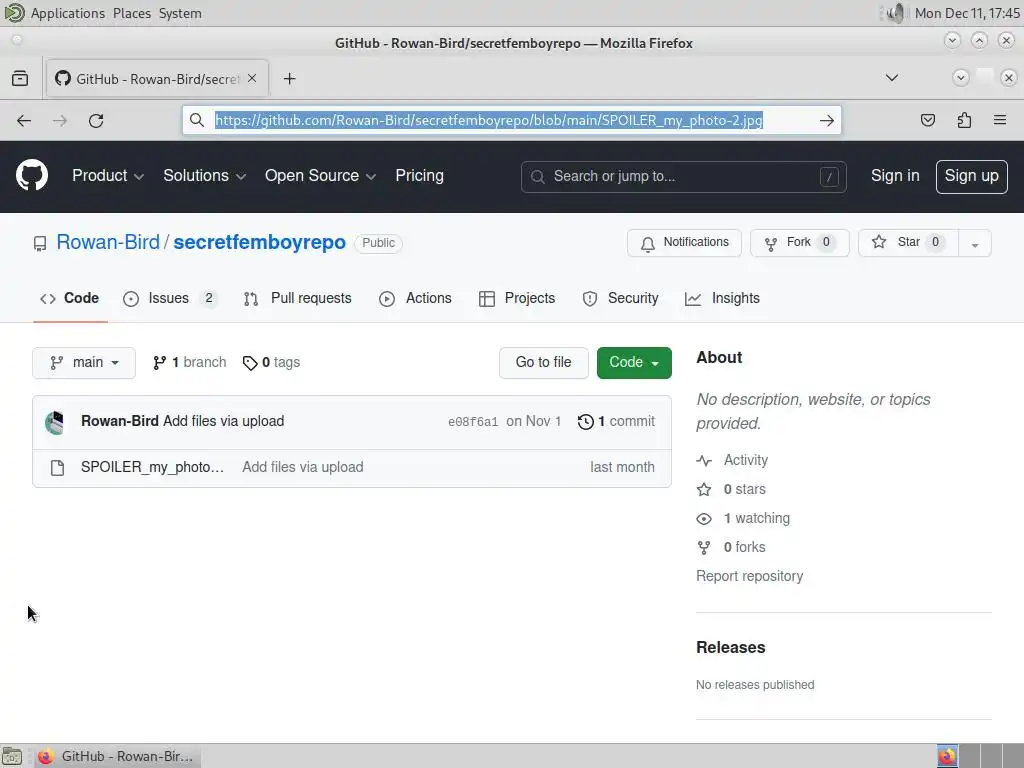Image resolution: width=1024 pixels, height=768 pixels.
Task: Close the GitHub Rowan-Bird tab
Action: click(x=252, y=78)
